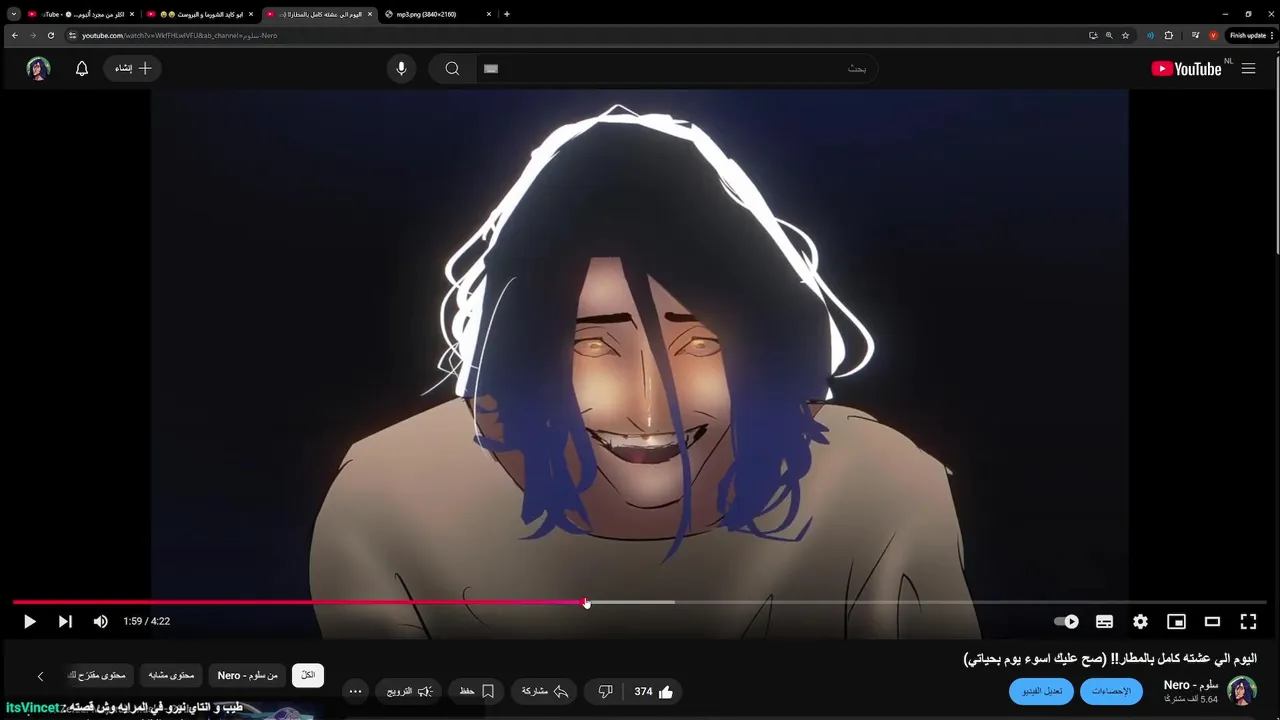Switch to the ابو كايد الشورما tab
Viewport: 1280px width, 720px height.
coord(202,14)
